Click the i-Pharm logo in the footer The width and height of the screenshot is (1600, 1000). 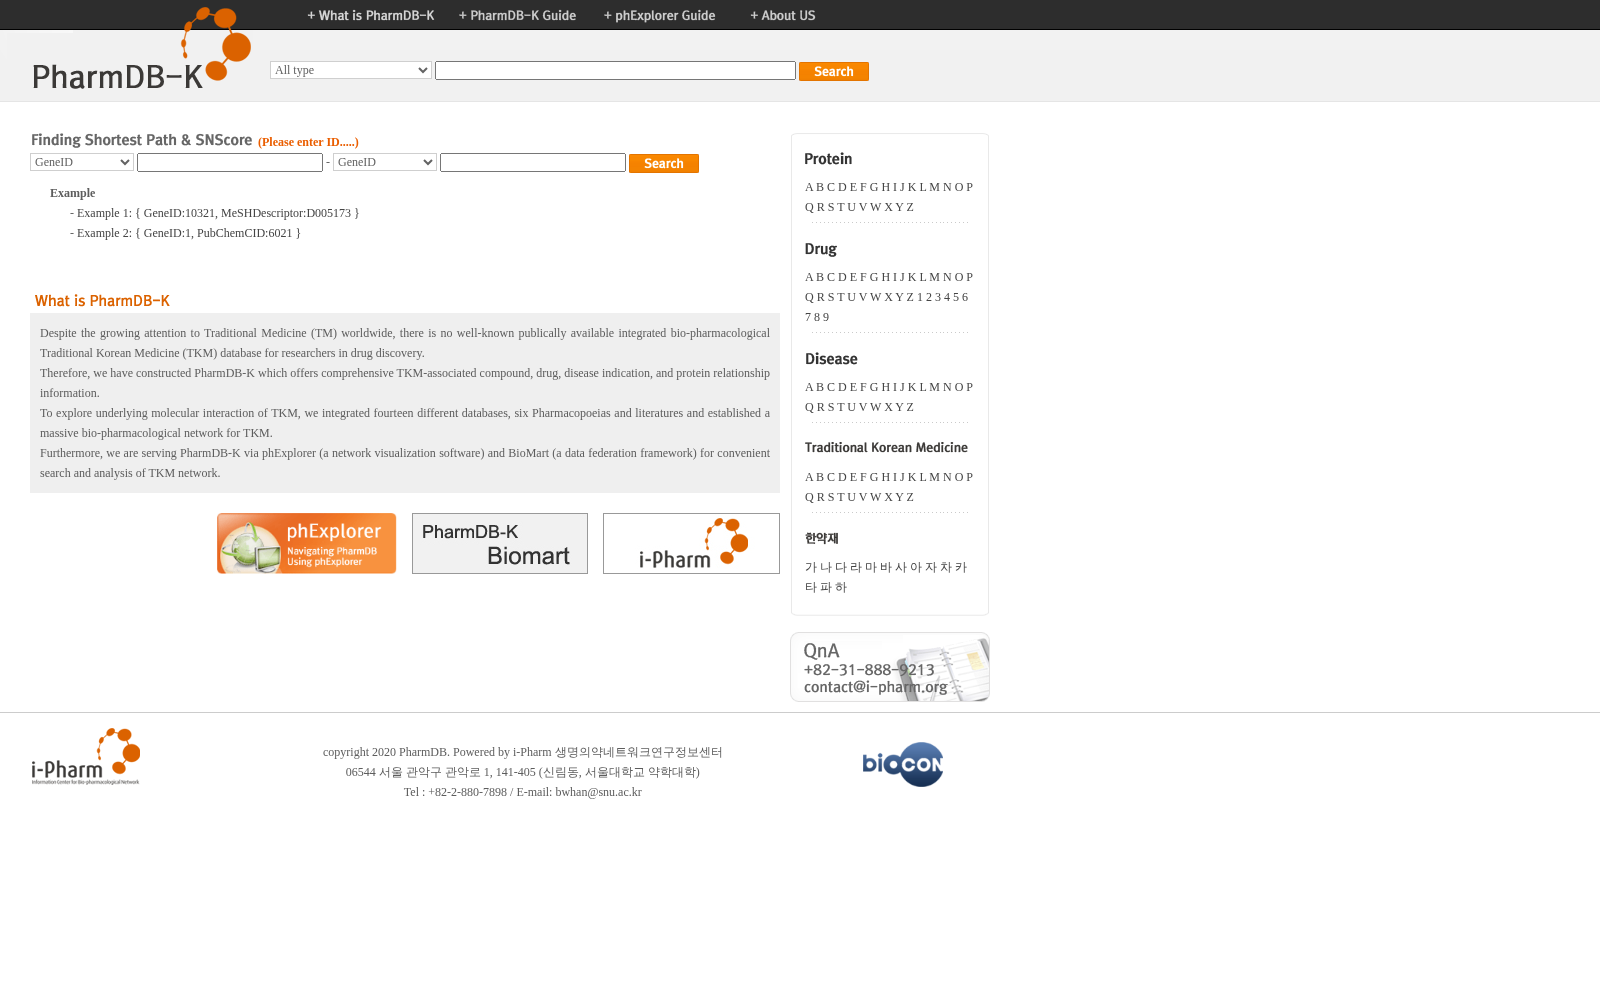coord(86,757)
